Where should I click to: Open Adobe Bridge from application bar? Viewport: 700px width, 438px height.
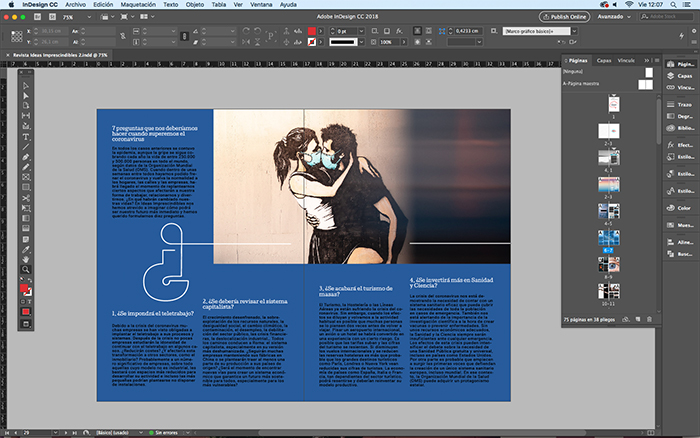38,17
